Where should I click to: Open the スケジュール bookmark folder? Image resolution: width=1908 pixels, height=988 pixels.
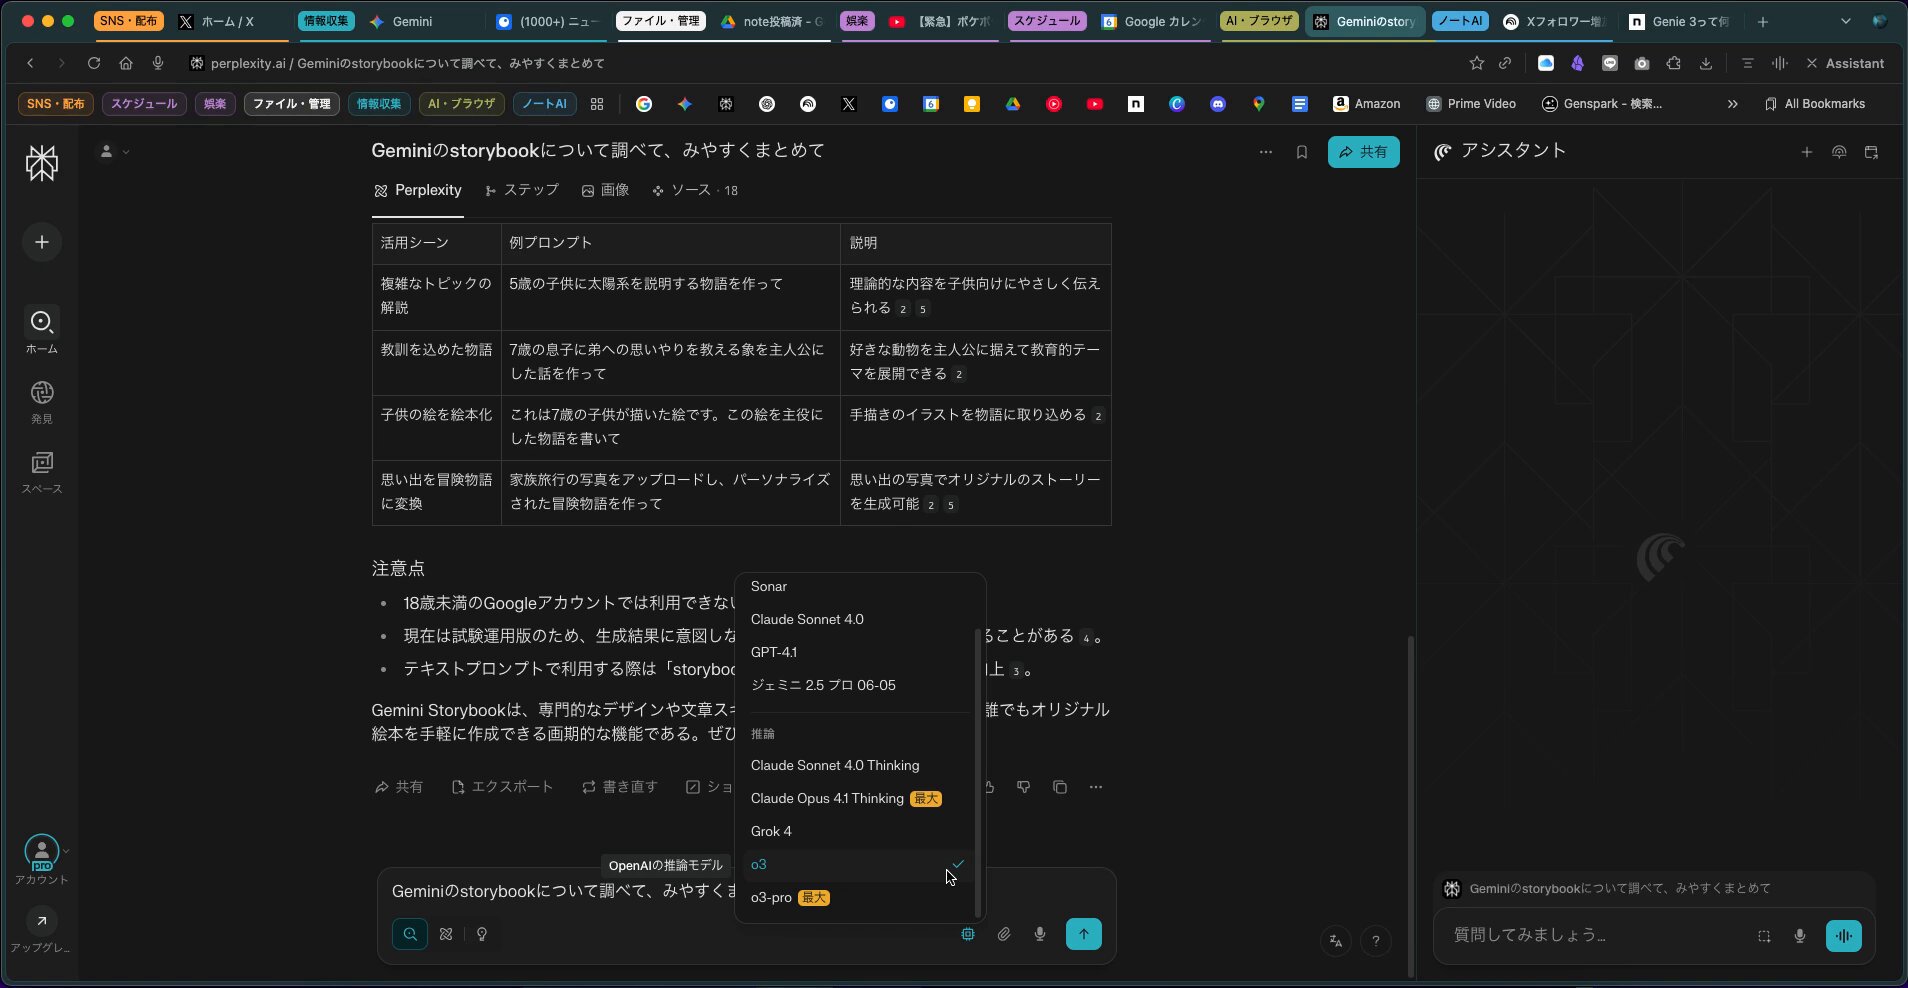pos(144,104)
